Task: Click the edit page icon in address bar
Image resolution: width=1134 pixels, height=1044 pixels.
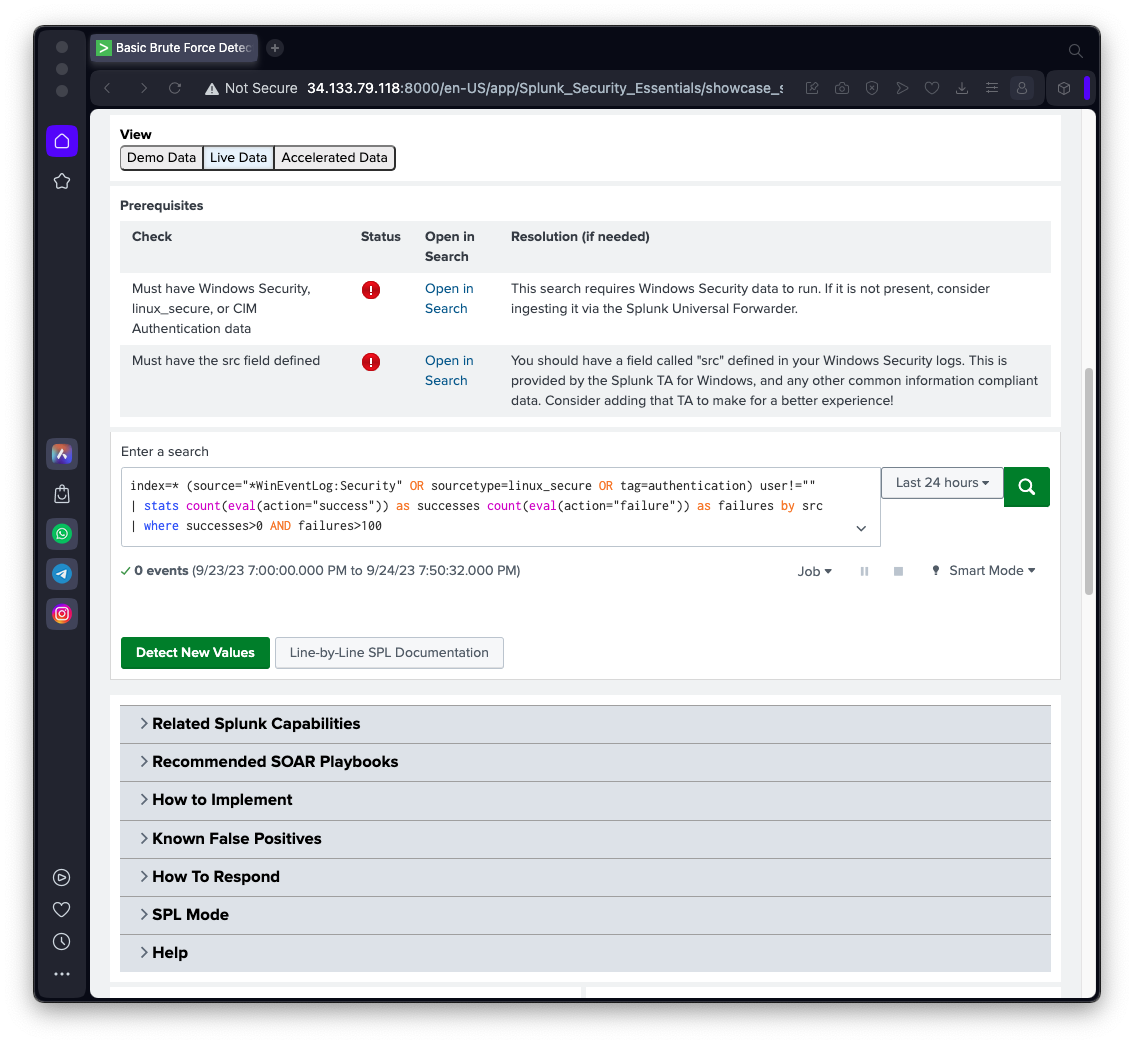Action: coord(812,88)
